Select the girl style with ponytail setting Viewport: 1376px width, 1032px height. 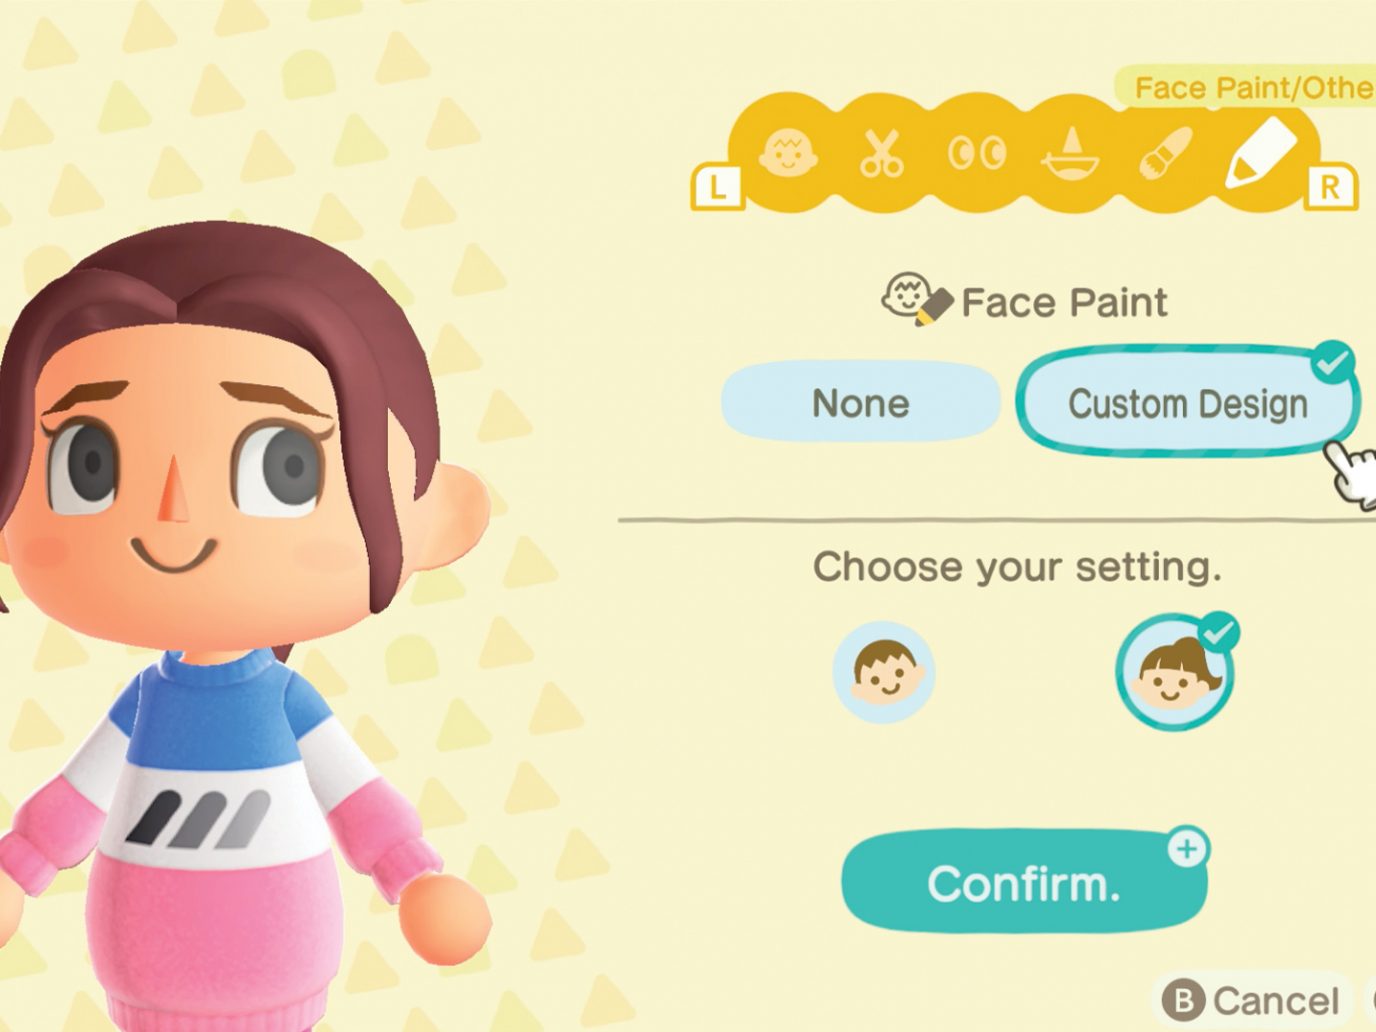coord(1176,672)
